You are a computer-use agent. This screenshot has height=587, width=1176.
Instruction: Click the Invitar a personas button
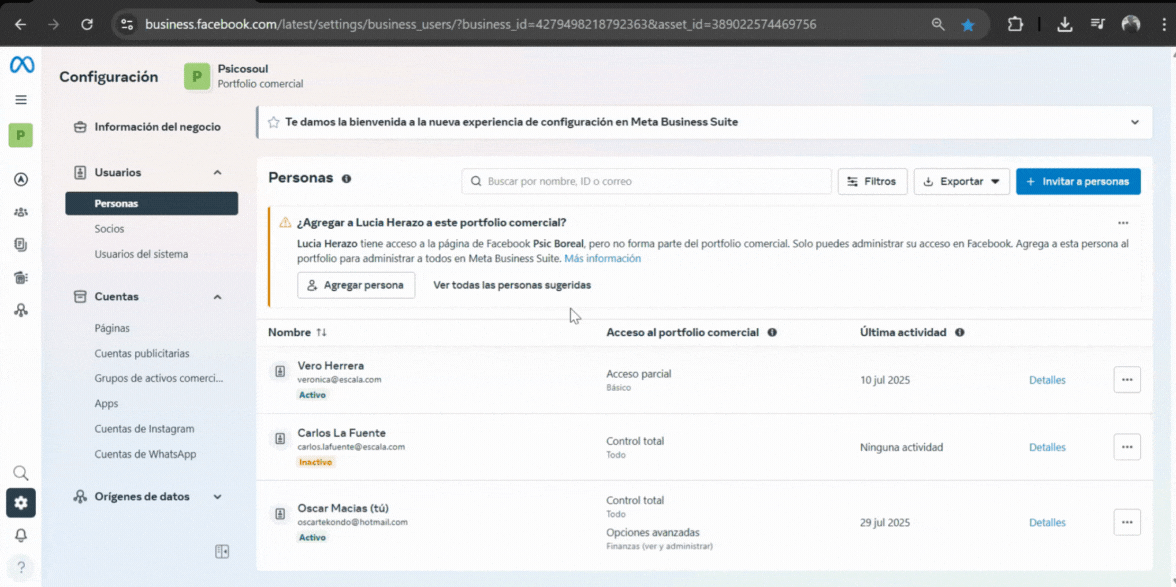(x=1078, y=181)
